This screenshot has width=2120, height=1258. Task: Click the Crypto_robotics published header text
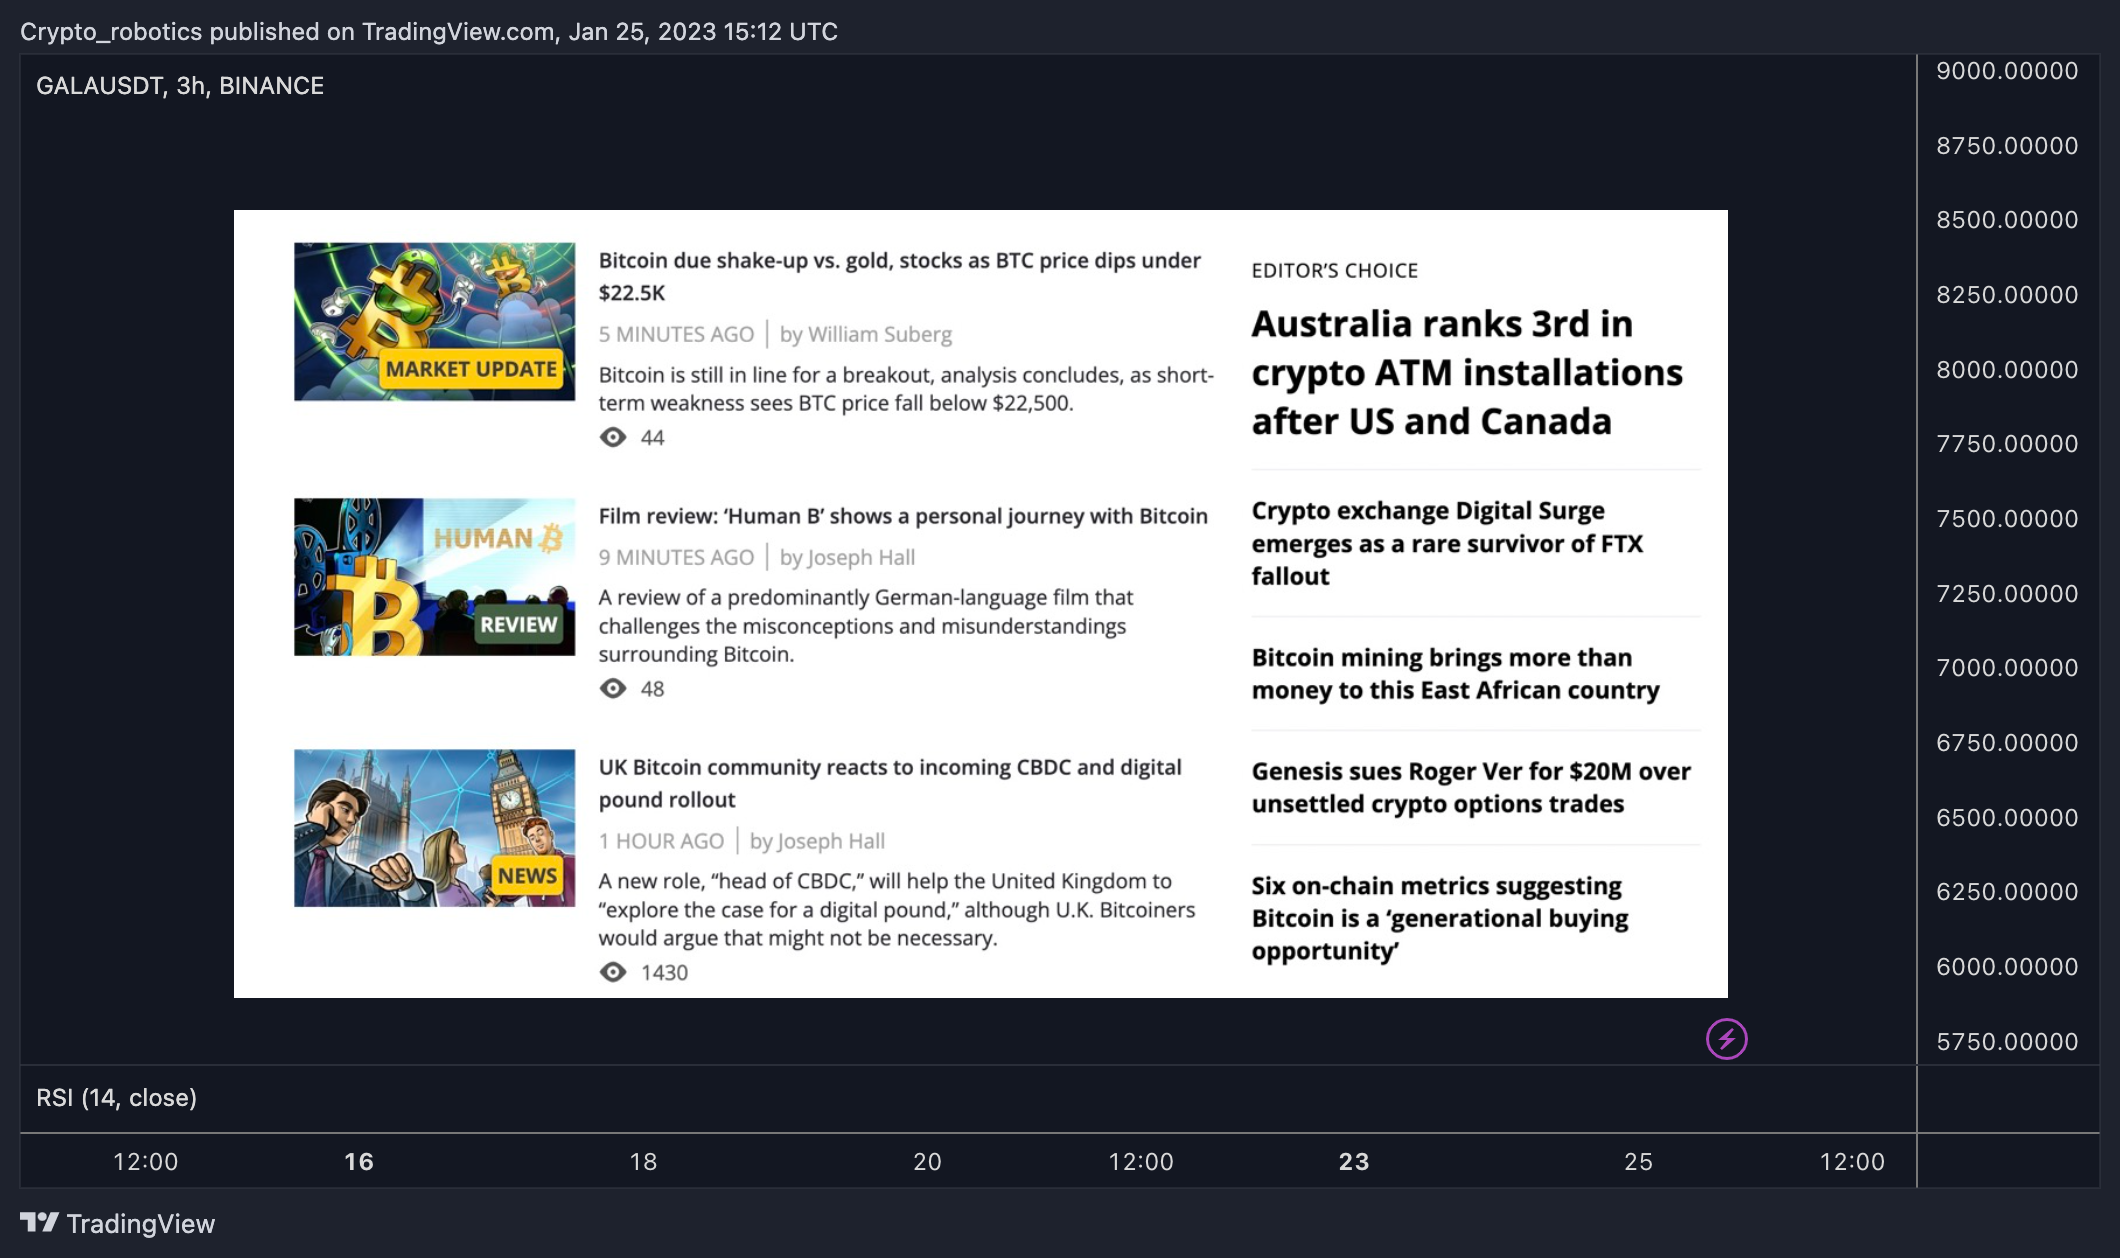pos(429,32)
